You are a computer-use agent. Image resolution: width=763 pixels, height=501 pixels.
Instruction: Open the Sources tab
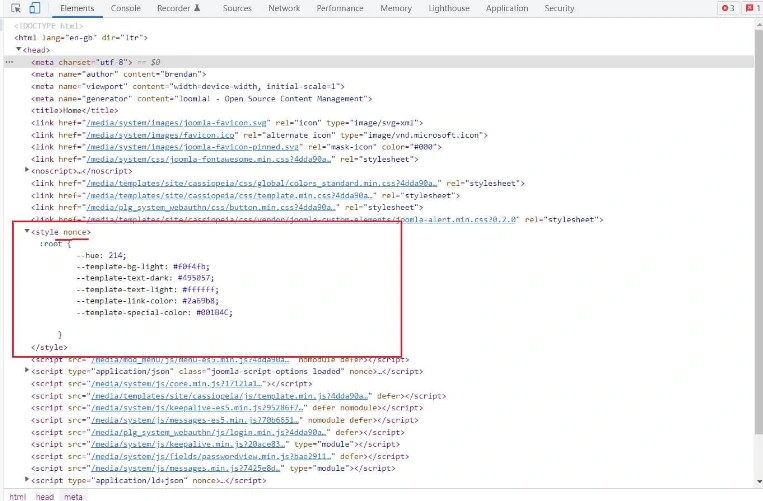(x=237, y=8)
